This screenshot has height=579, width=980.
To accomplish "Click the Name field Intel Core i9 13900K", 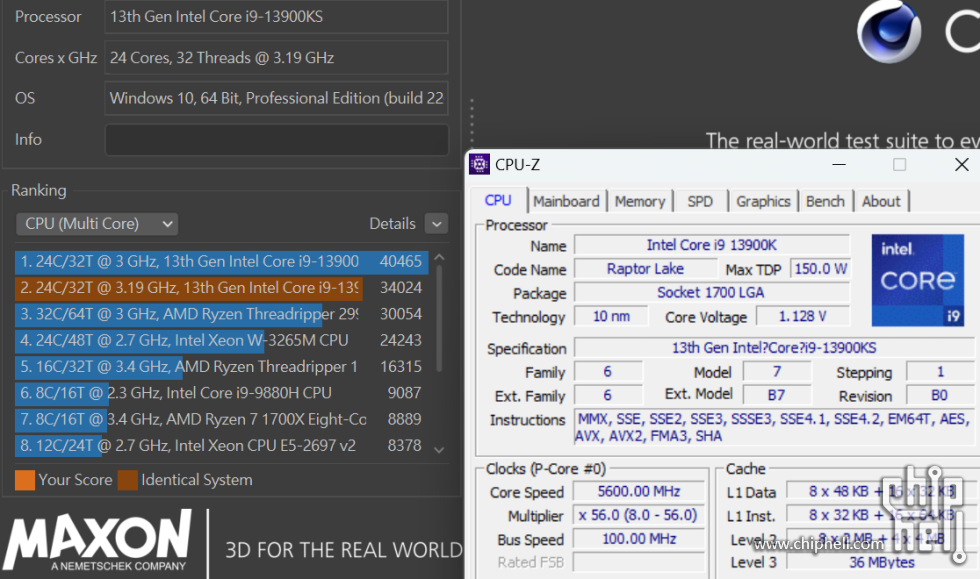I will (x=712, y=245).
